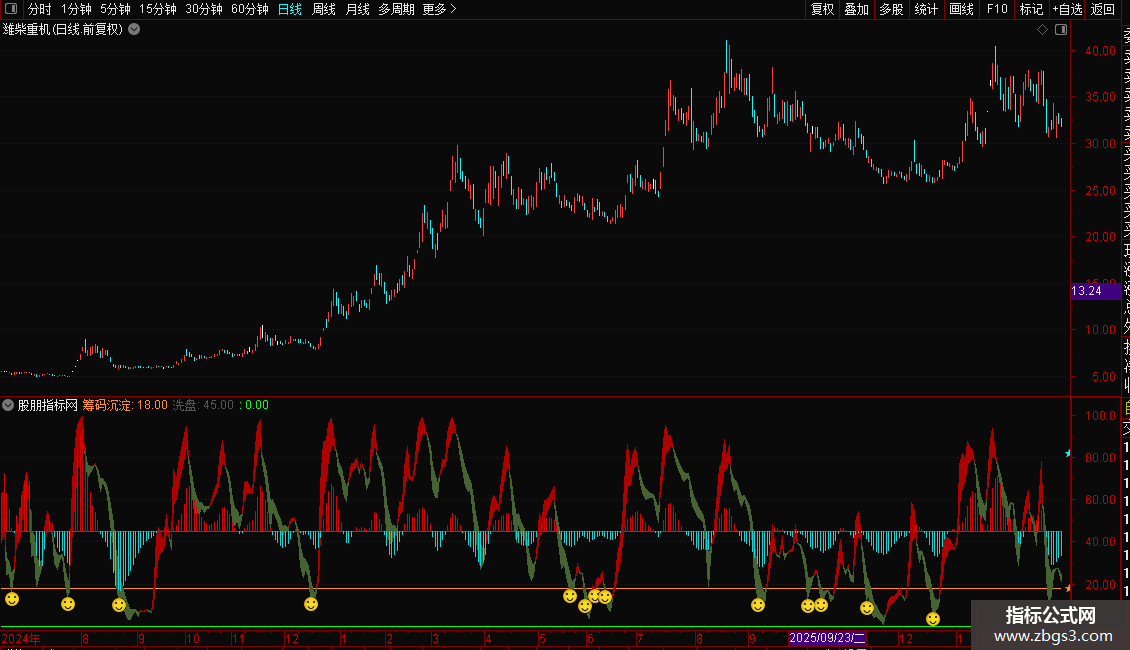Select the 1分钟 period tab
Screen dimensions: 1130x650
pos(76,9)
